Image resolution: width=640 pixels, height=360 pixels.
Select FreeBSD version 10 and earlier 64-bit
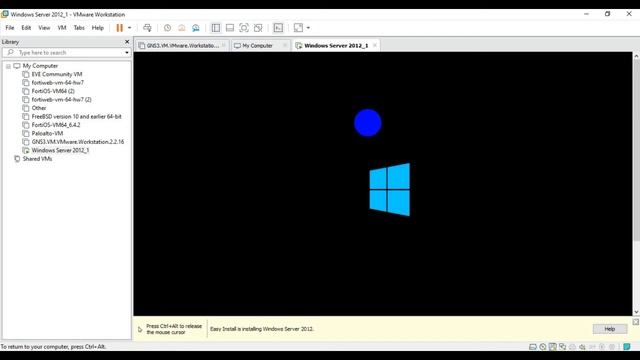76,116
